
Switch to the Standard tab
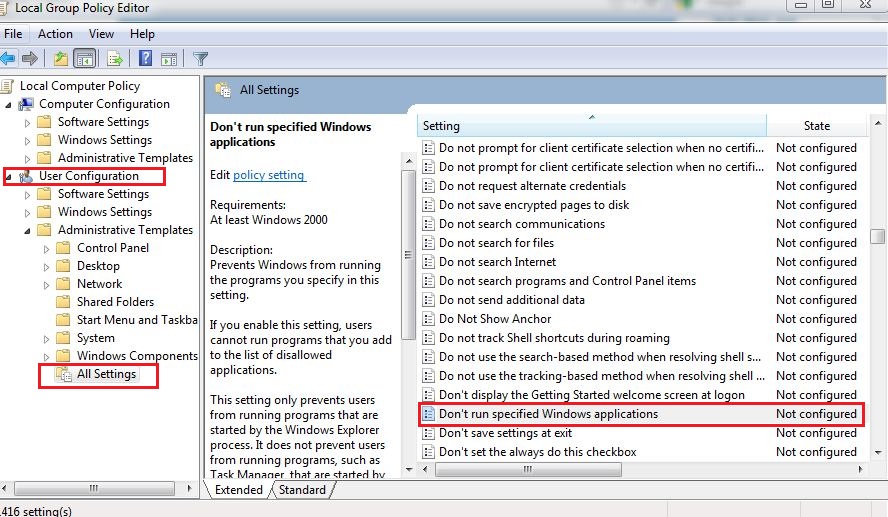(x=302, y=490)
